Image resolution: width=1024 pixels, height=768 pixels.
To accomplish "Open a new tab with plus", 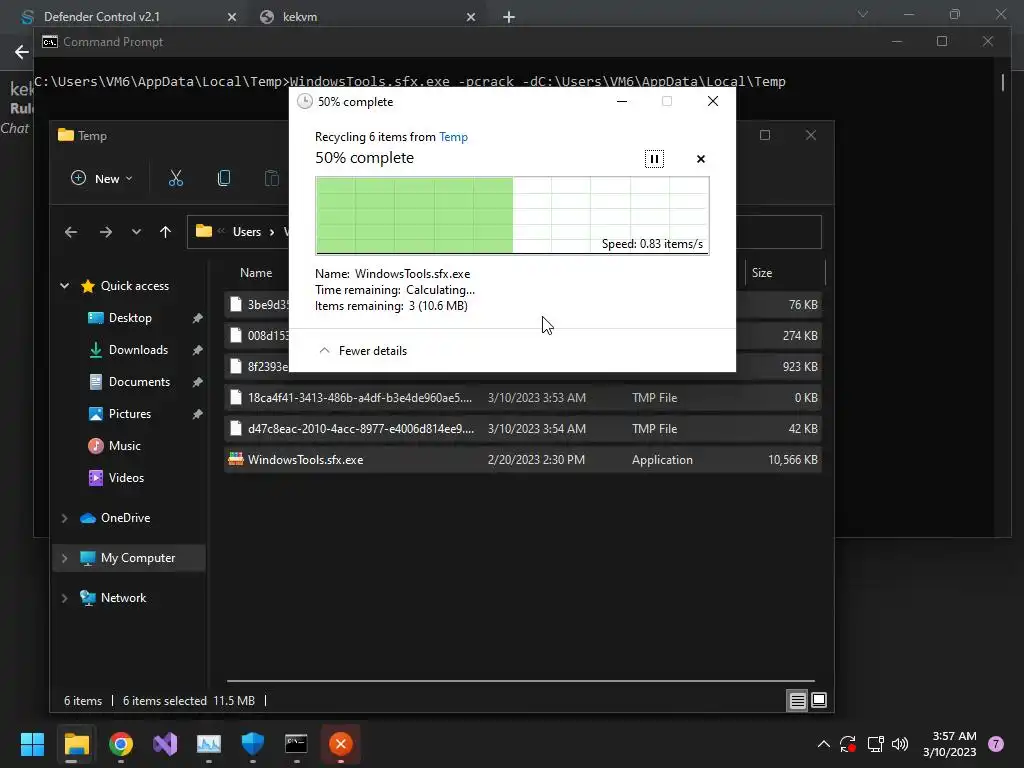I will (509, 17).
